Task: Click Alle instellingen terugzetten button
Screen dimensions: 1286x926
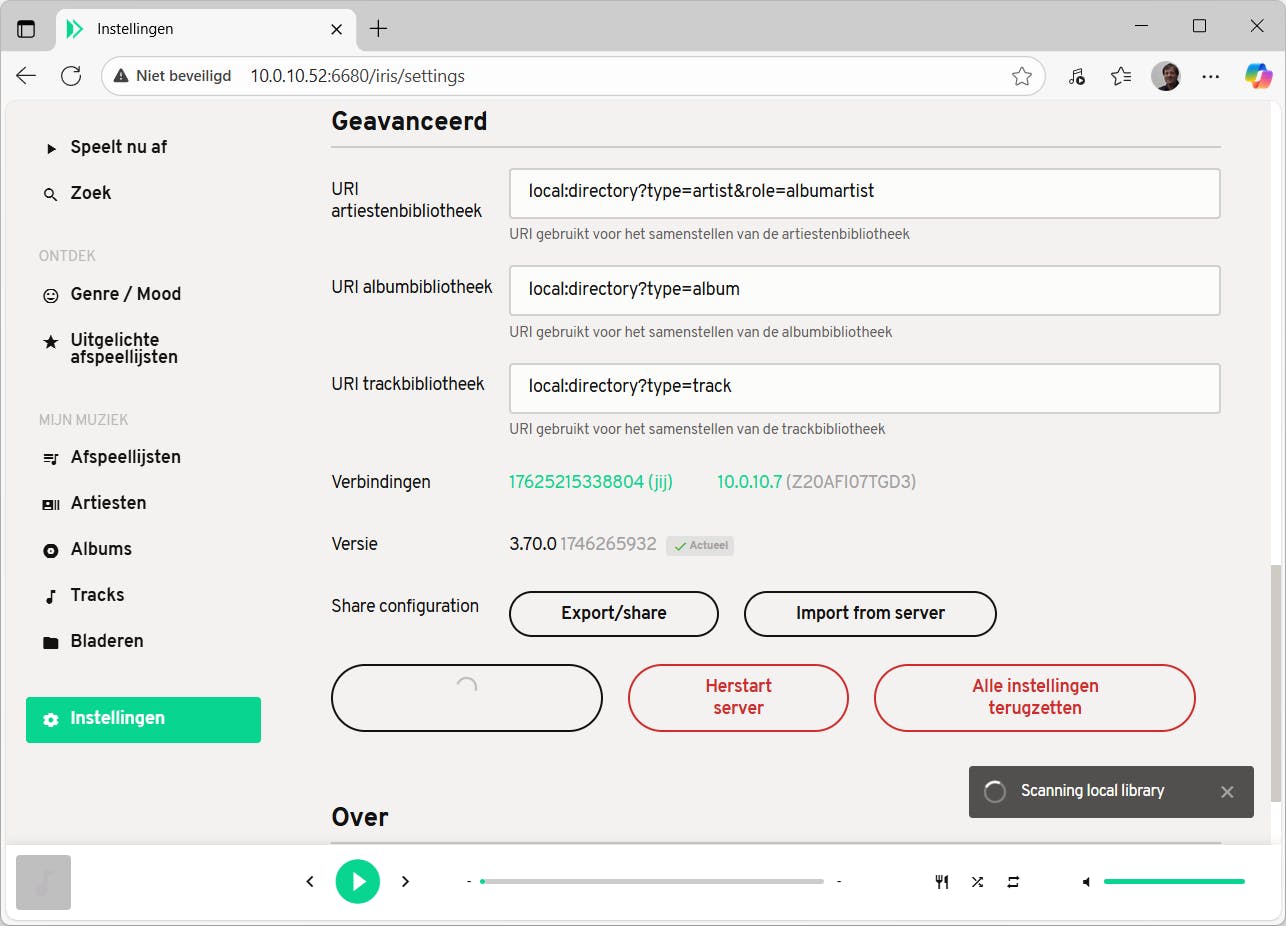Action: (x=1035, y=698)
